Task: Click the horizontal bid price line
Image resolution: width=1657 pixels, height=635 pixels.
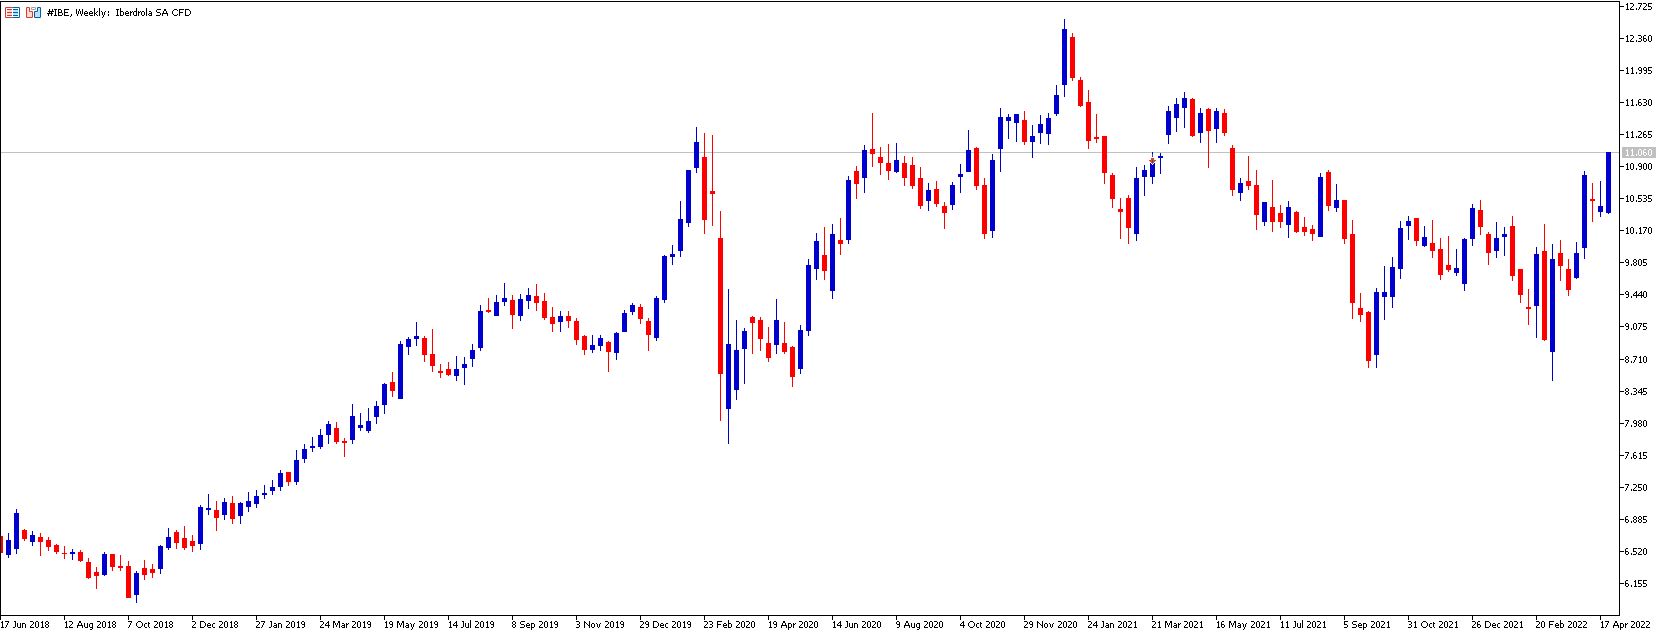Action: point(810,152)
